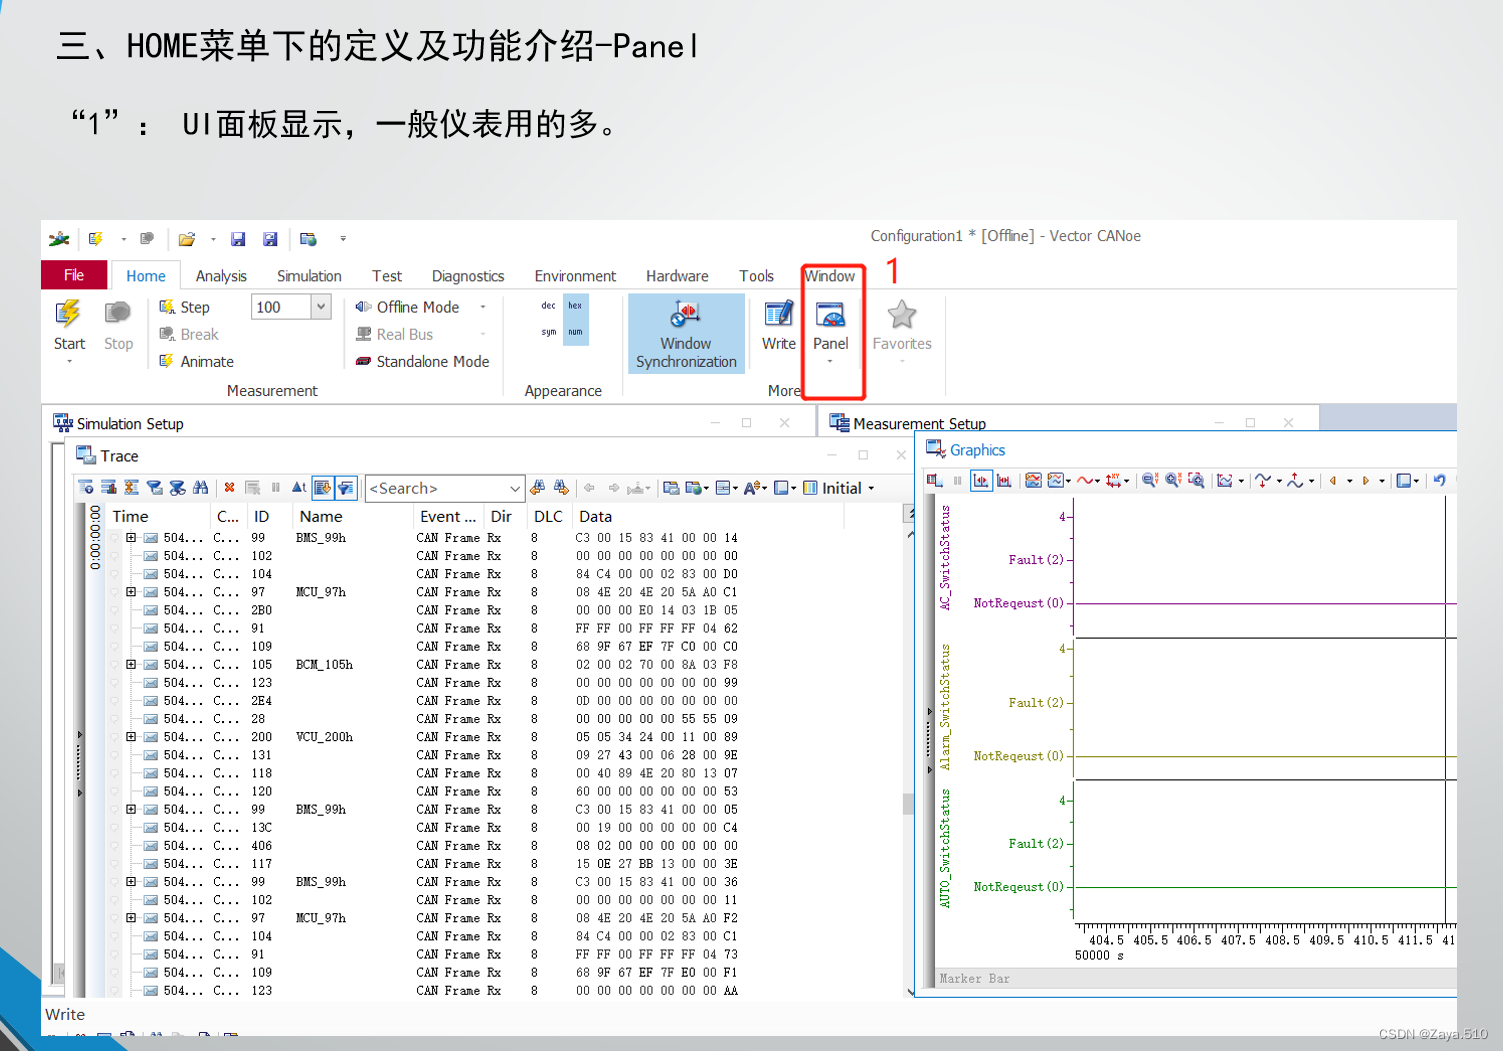Expand the Trace search box dropdown
This screenshot has height=1051, width=1503.
click(514, 488)
